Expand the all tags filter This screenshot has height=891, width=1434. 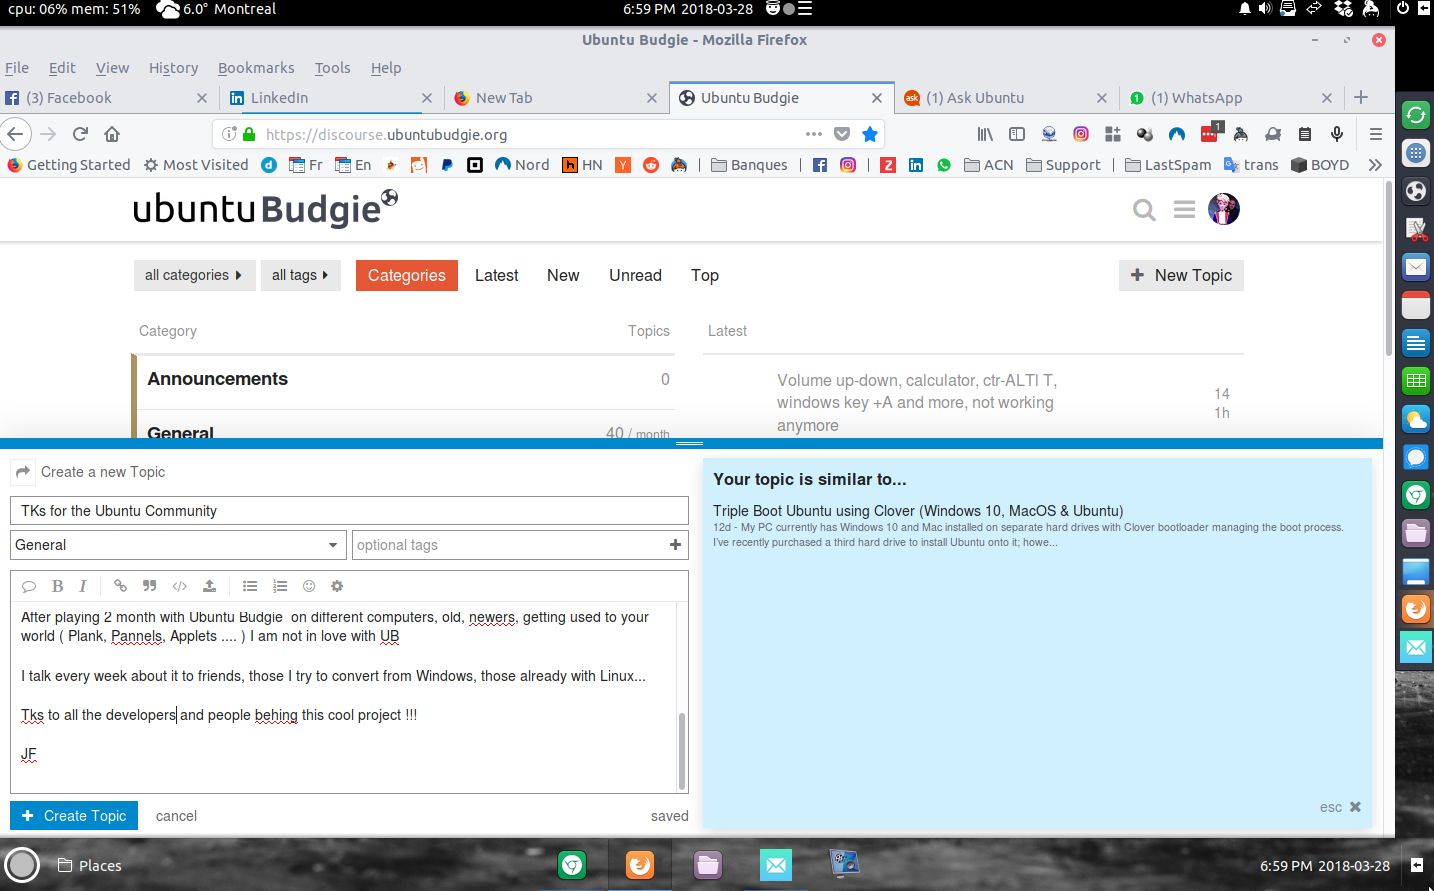click(300, 275)
